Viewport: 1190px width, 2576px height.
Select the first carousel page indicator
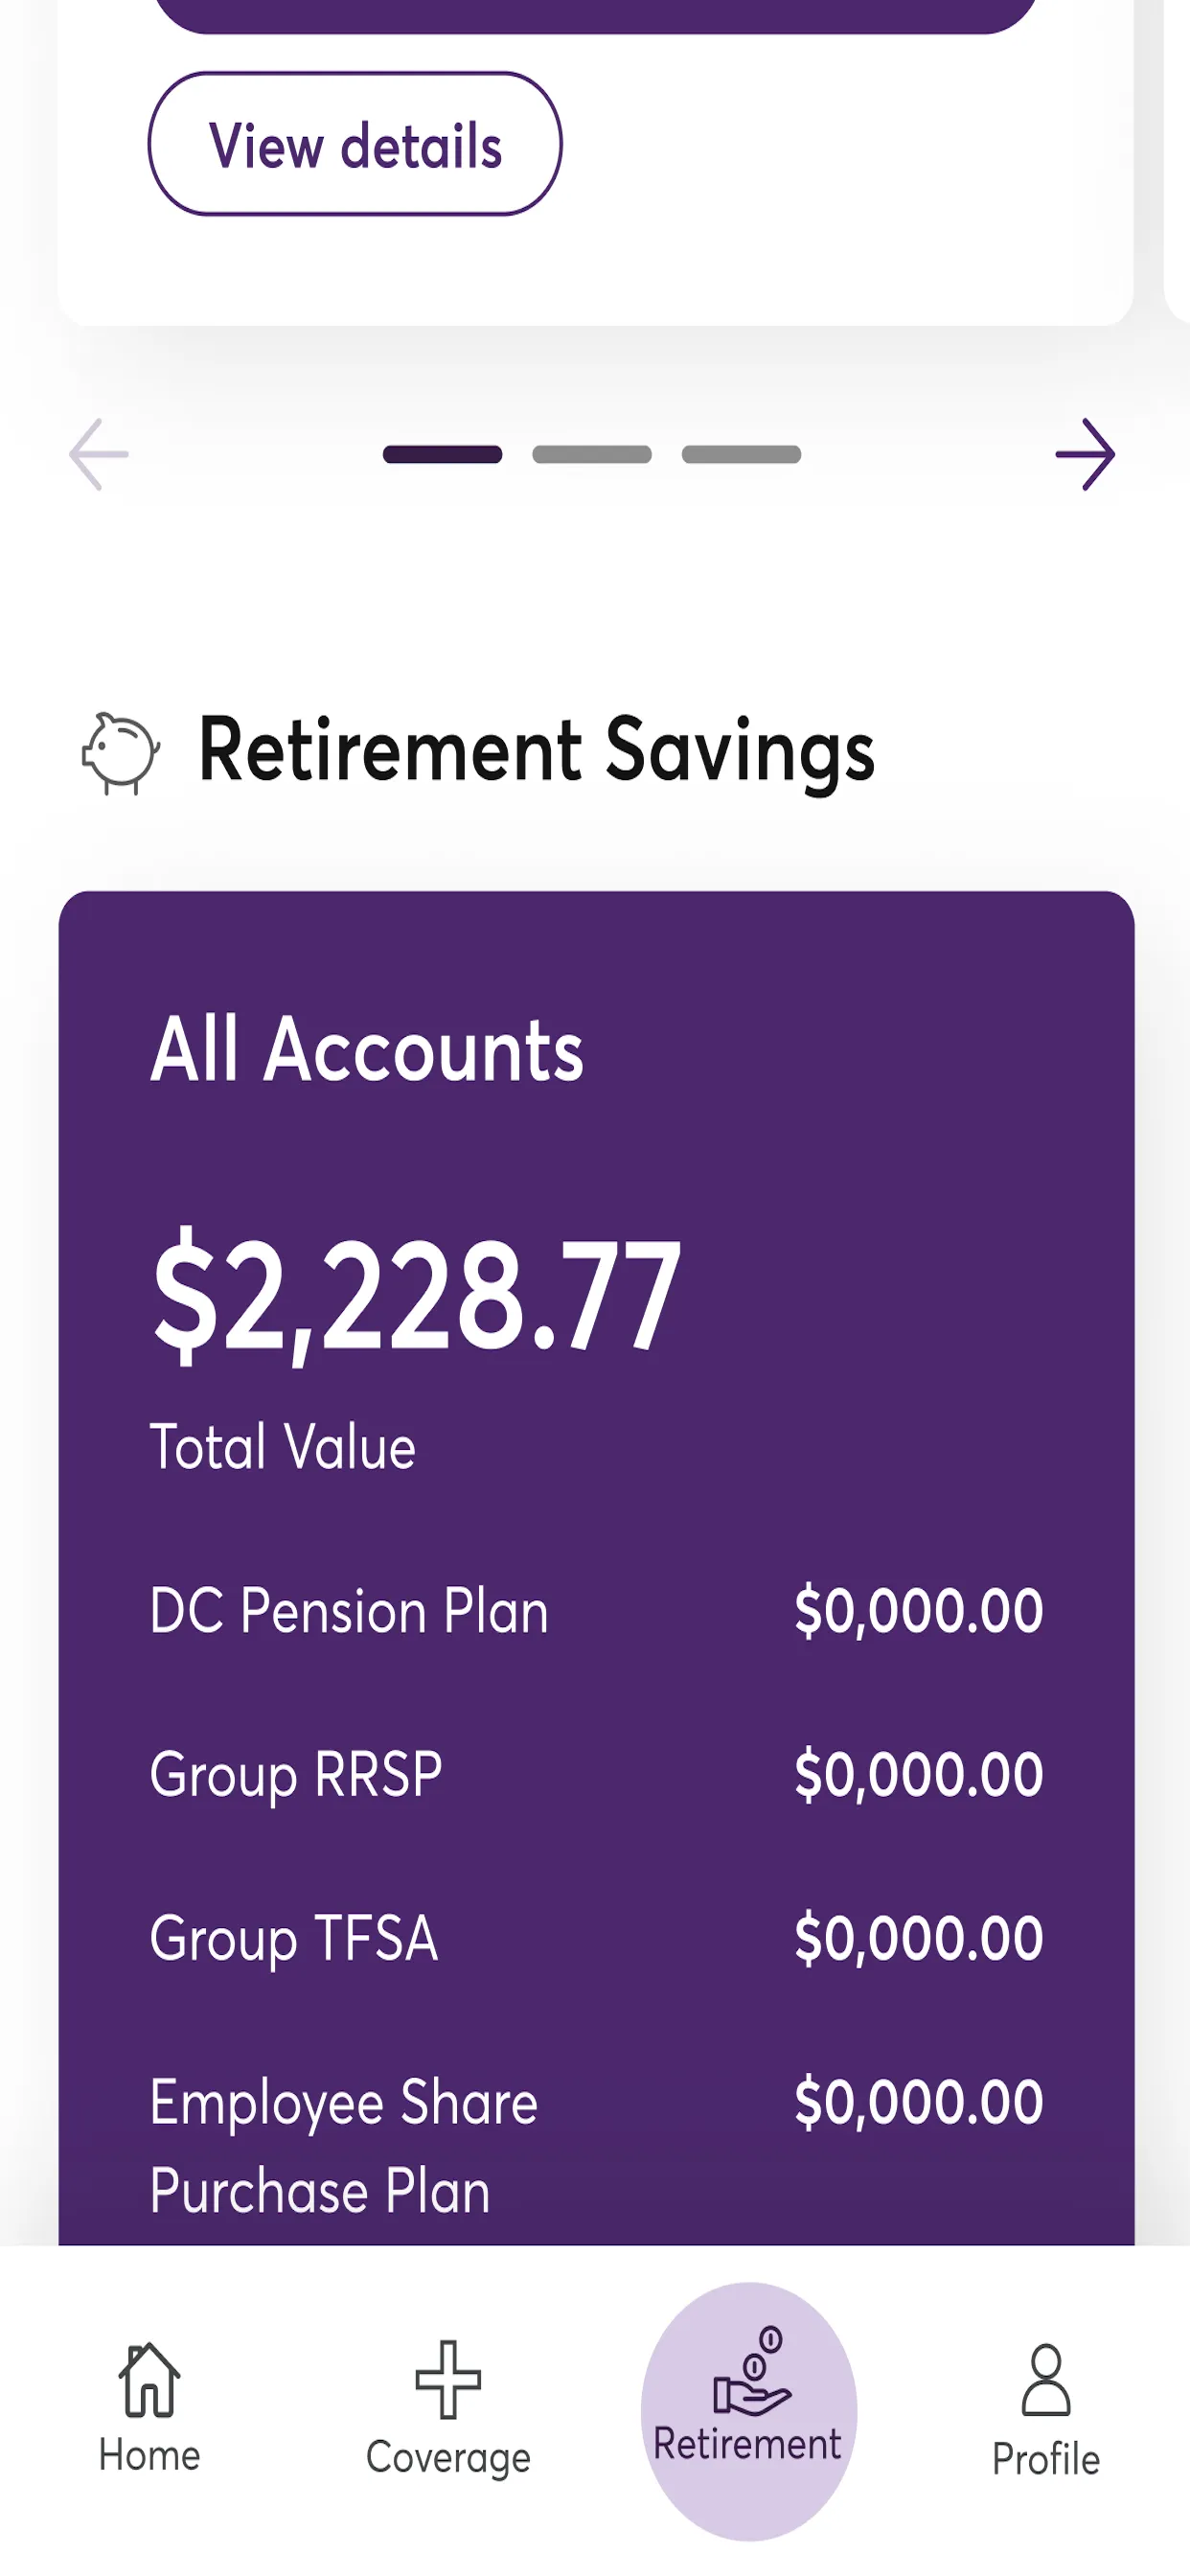click(x=442, y=454)
